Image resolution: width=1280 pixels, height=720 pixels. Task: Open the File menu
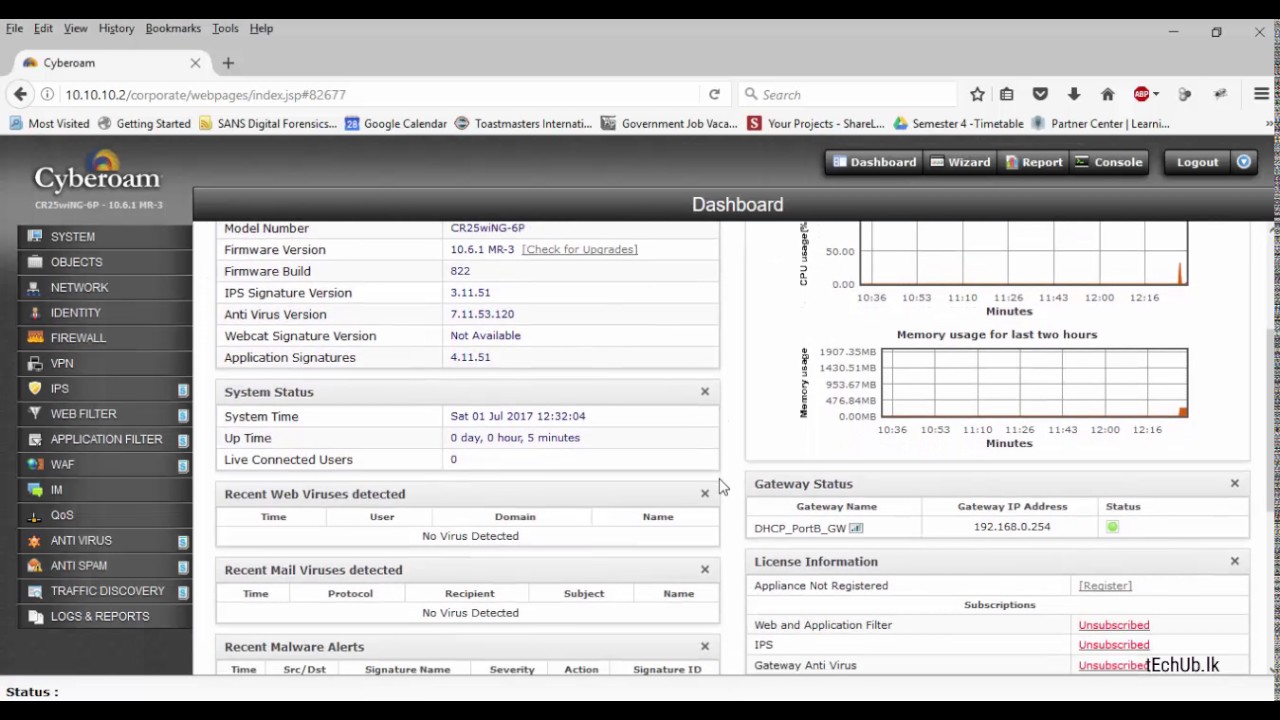14,28
